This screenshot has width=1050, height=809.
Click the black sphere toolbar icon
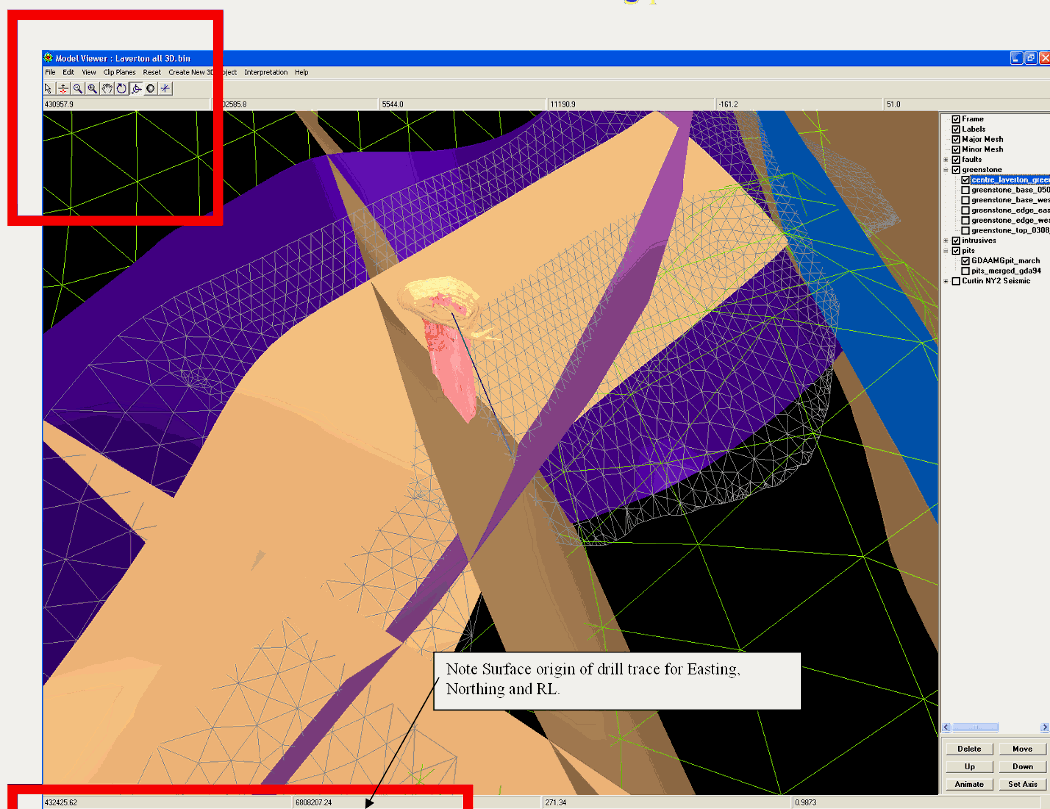151,88
